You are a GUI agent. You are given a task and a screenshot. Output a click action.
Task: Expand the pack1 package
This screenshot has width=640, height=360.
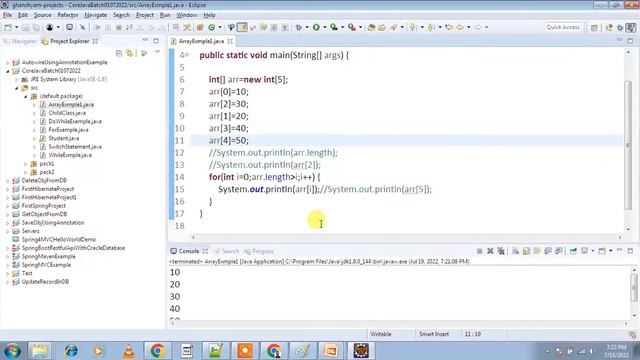25,164
